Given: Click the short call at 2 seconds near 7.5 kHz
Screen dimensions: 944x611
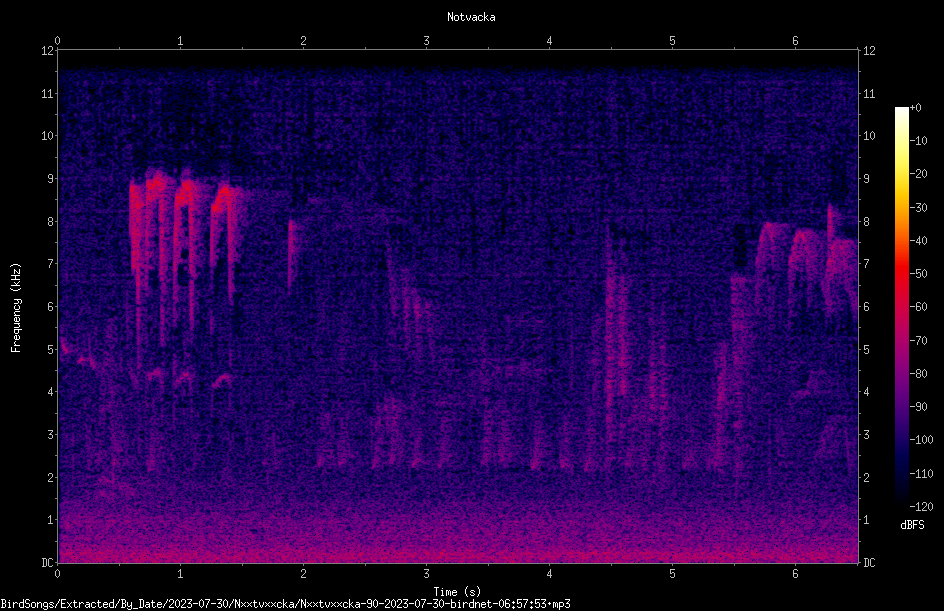Looking at the screenshot, I should [291, 253].
